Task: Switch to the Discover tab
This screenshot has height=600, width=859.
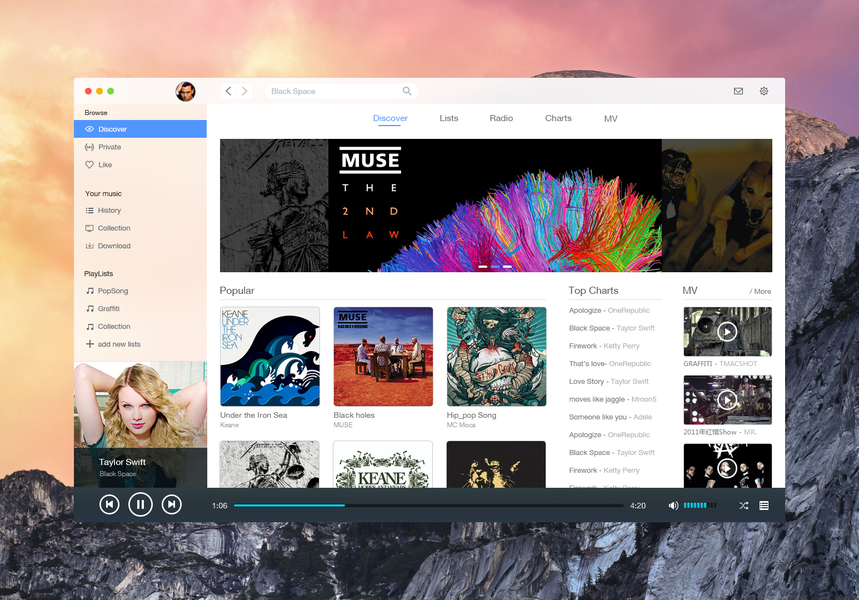Action: pos(390,118)
